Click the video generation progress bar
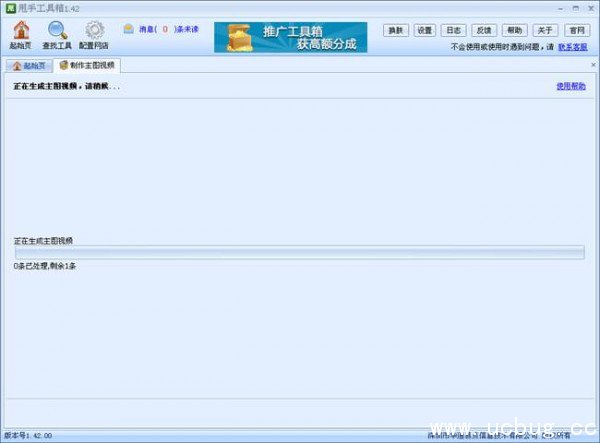This screenshot has height=443, width=600. pos(298,253)
